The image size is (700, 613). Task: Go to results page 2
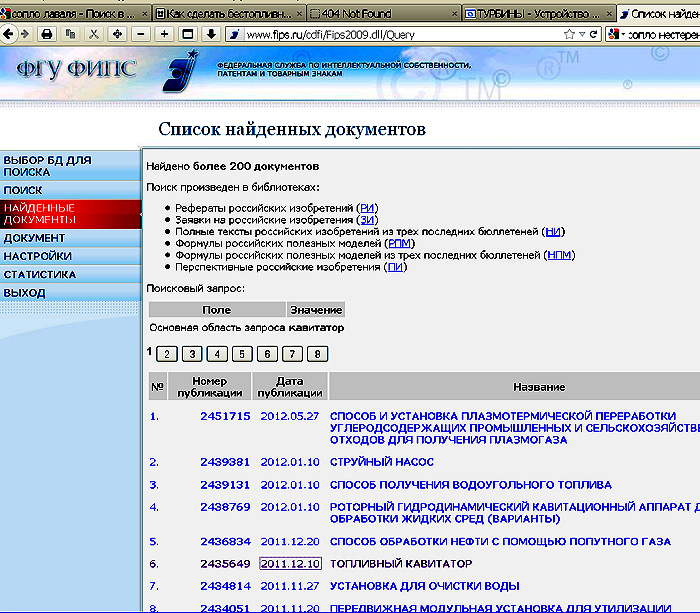[167, 354]
